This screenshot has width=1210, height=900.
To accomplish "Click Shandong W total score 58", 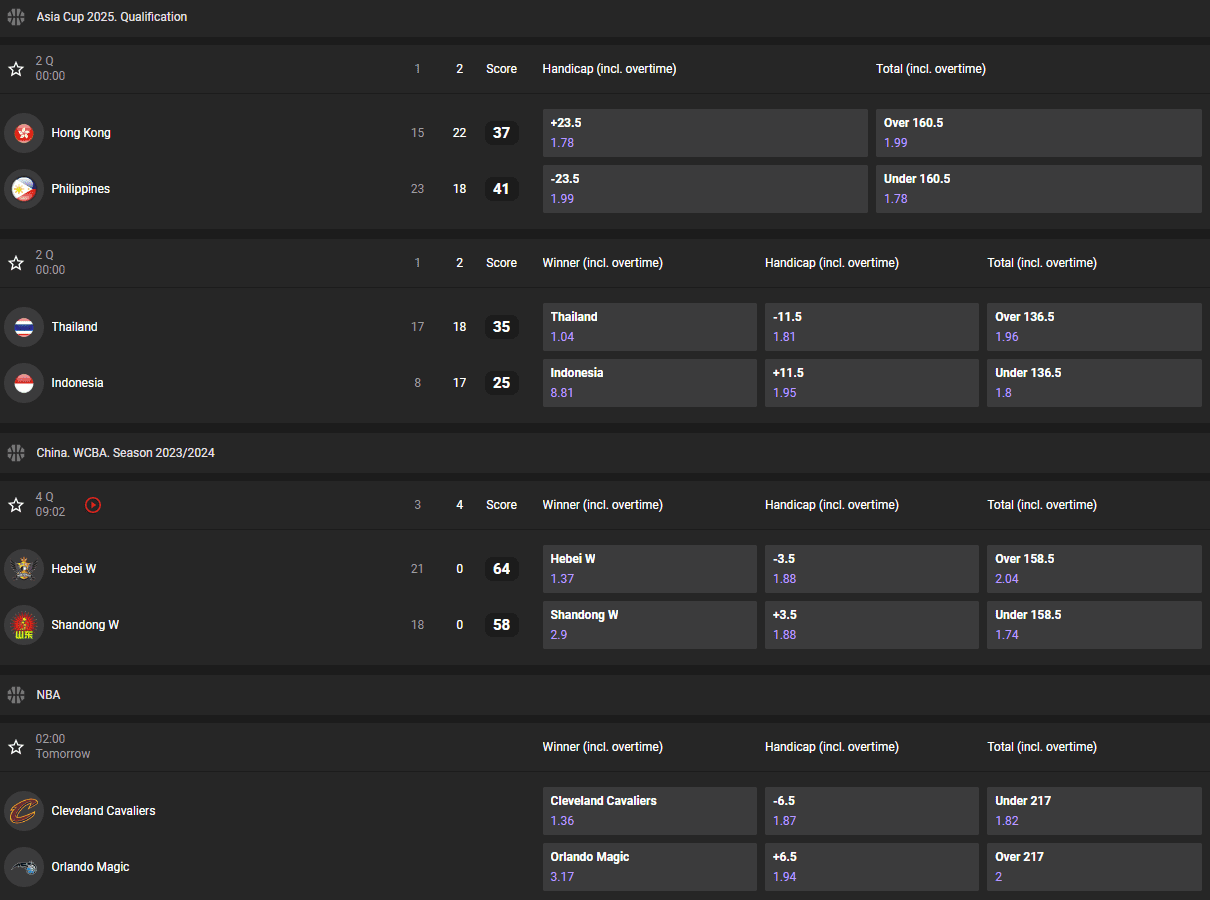I will click(x=501, y=625).
